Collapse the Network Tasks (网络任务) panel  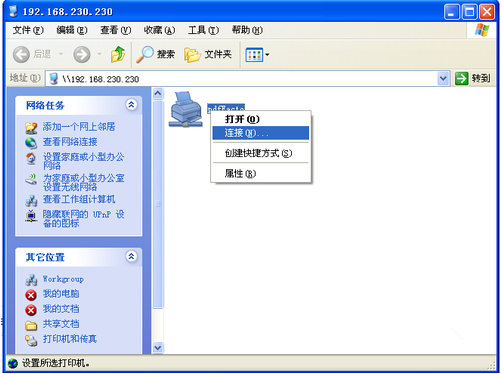(131, 105)
